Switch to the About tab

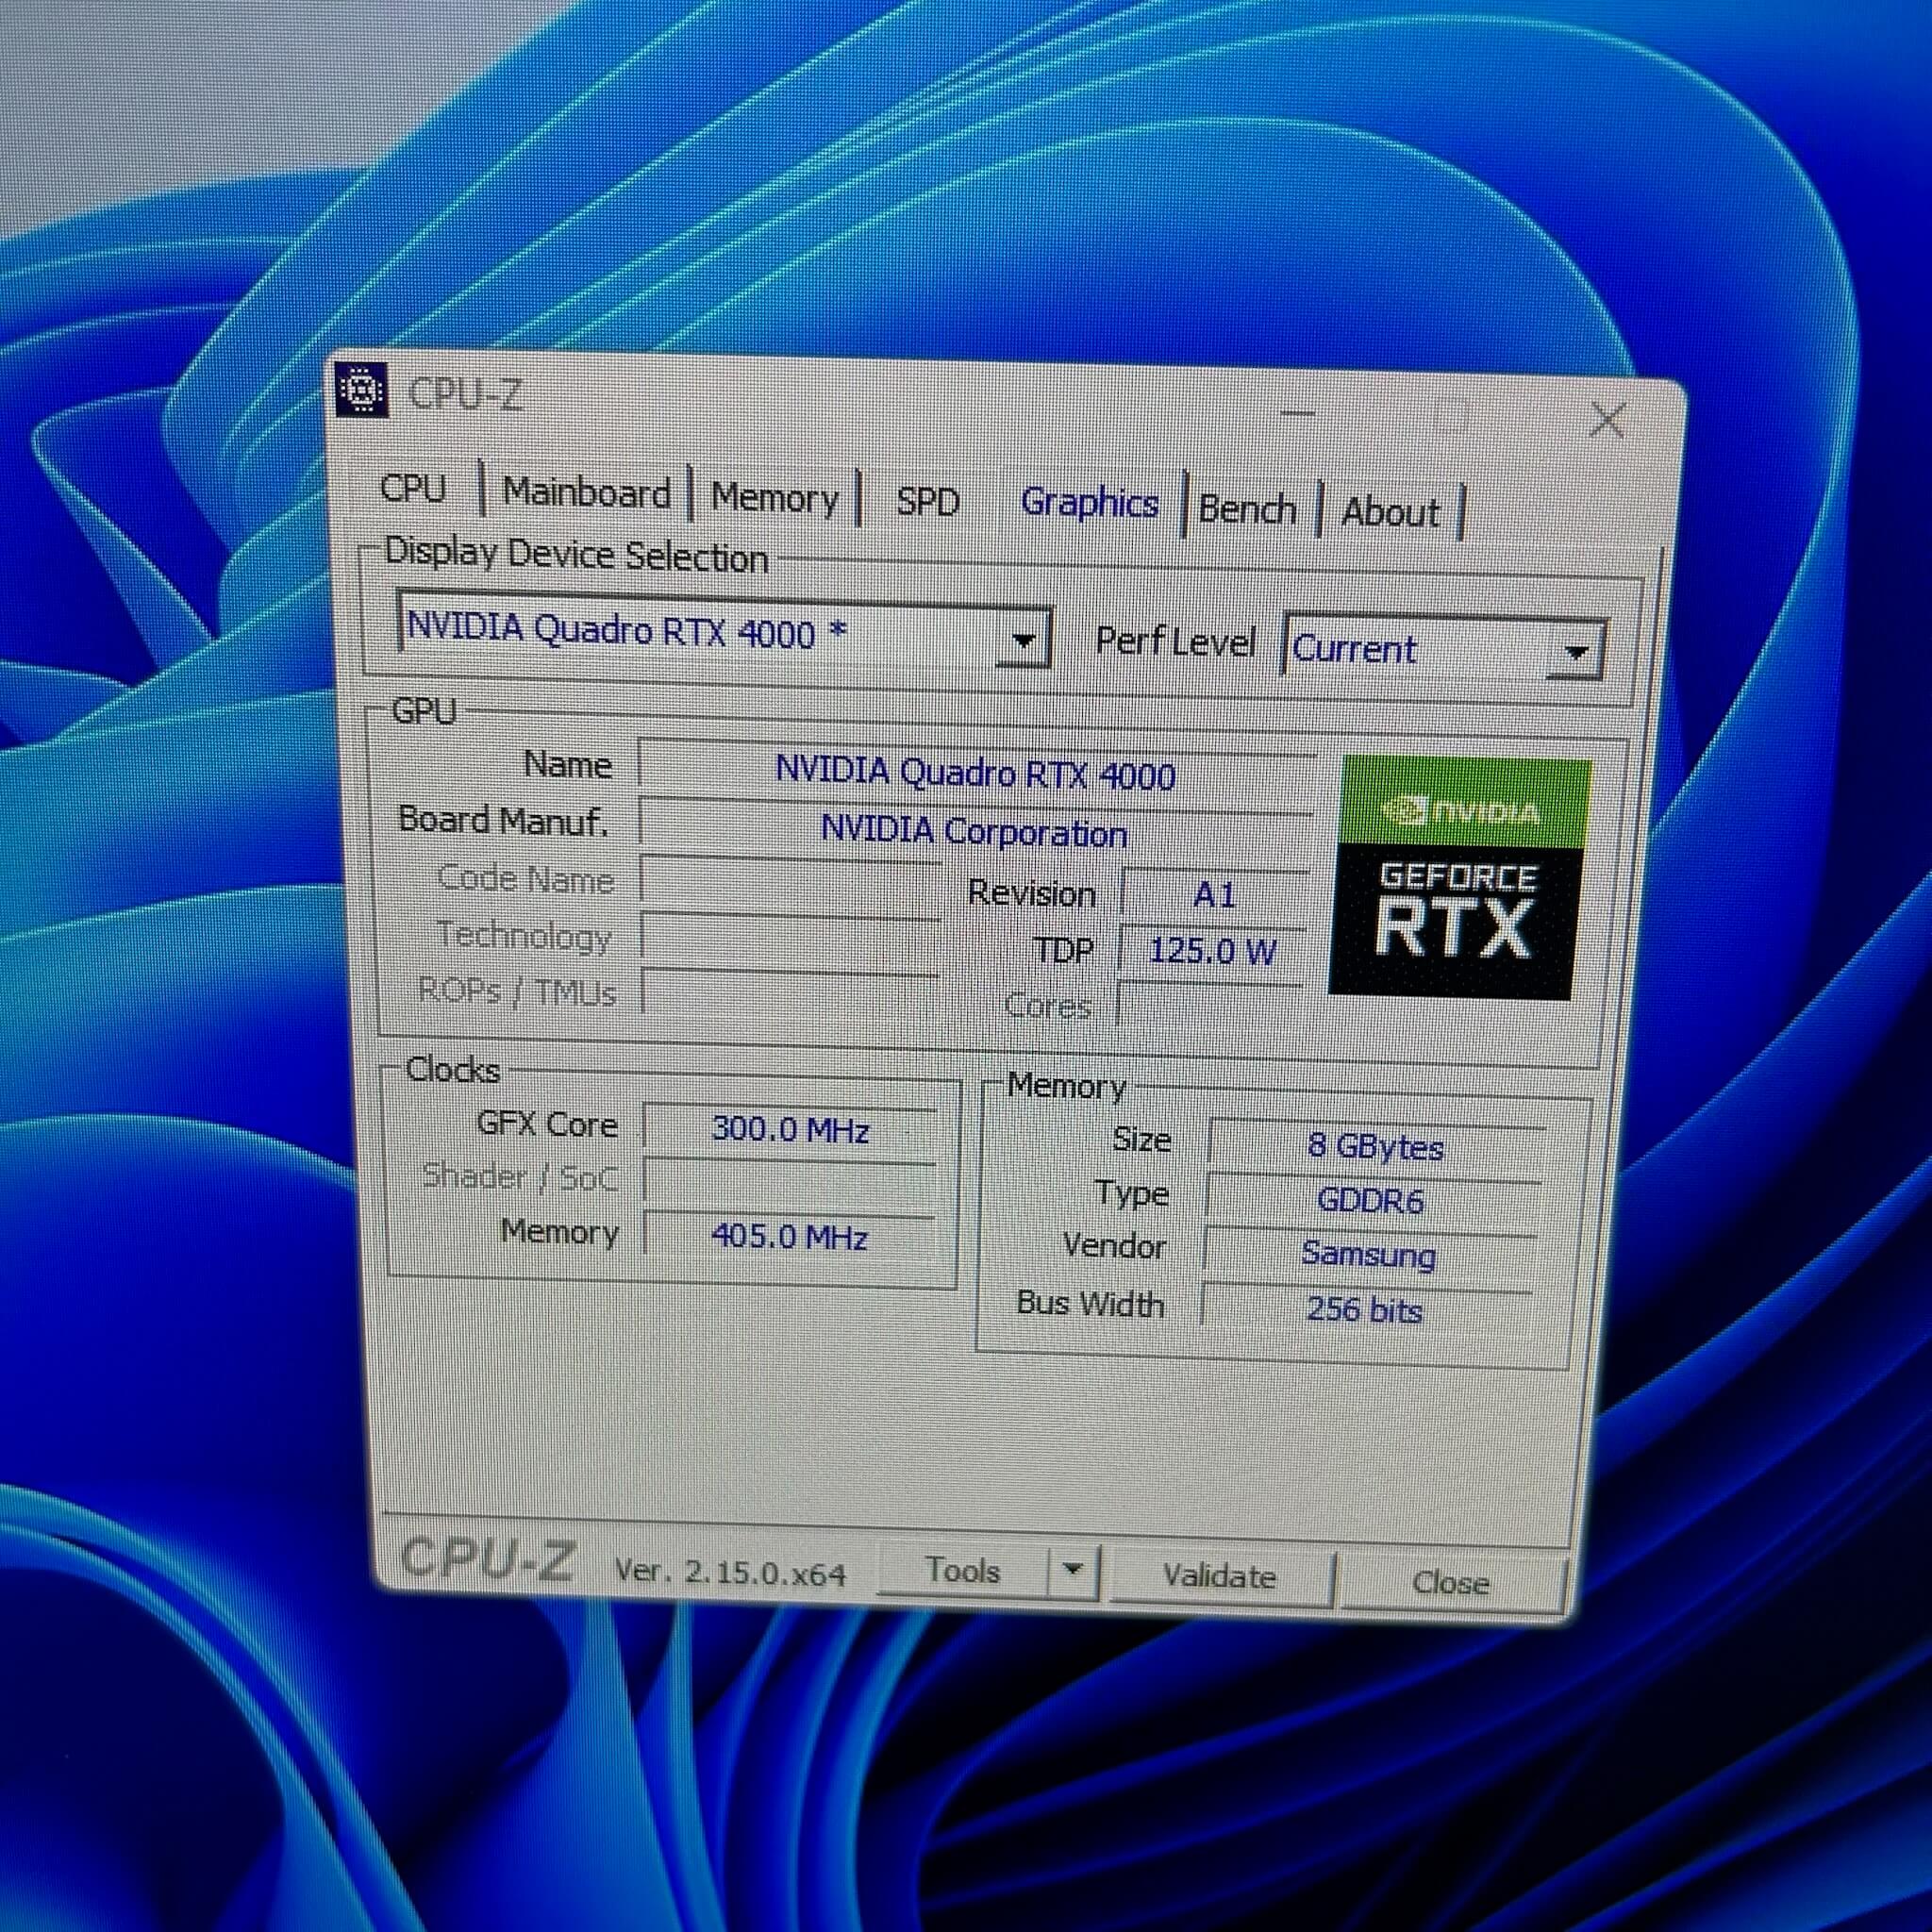point(1390,512)
